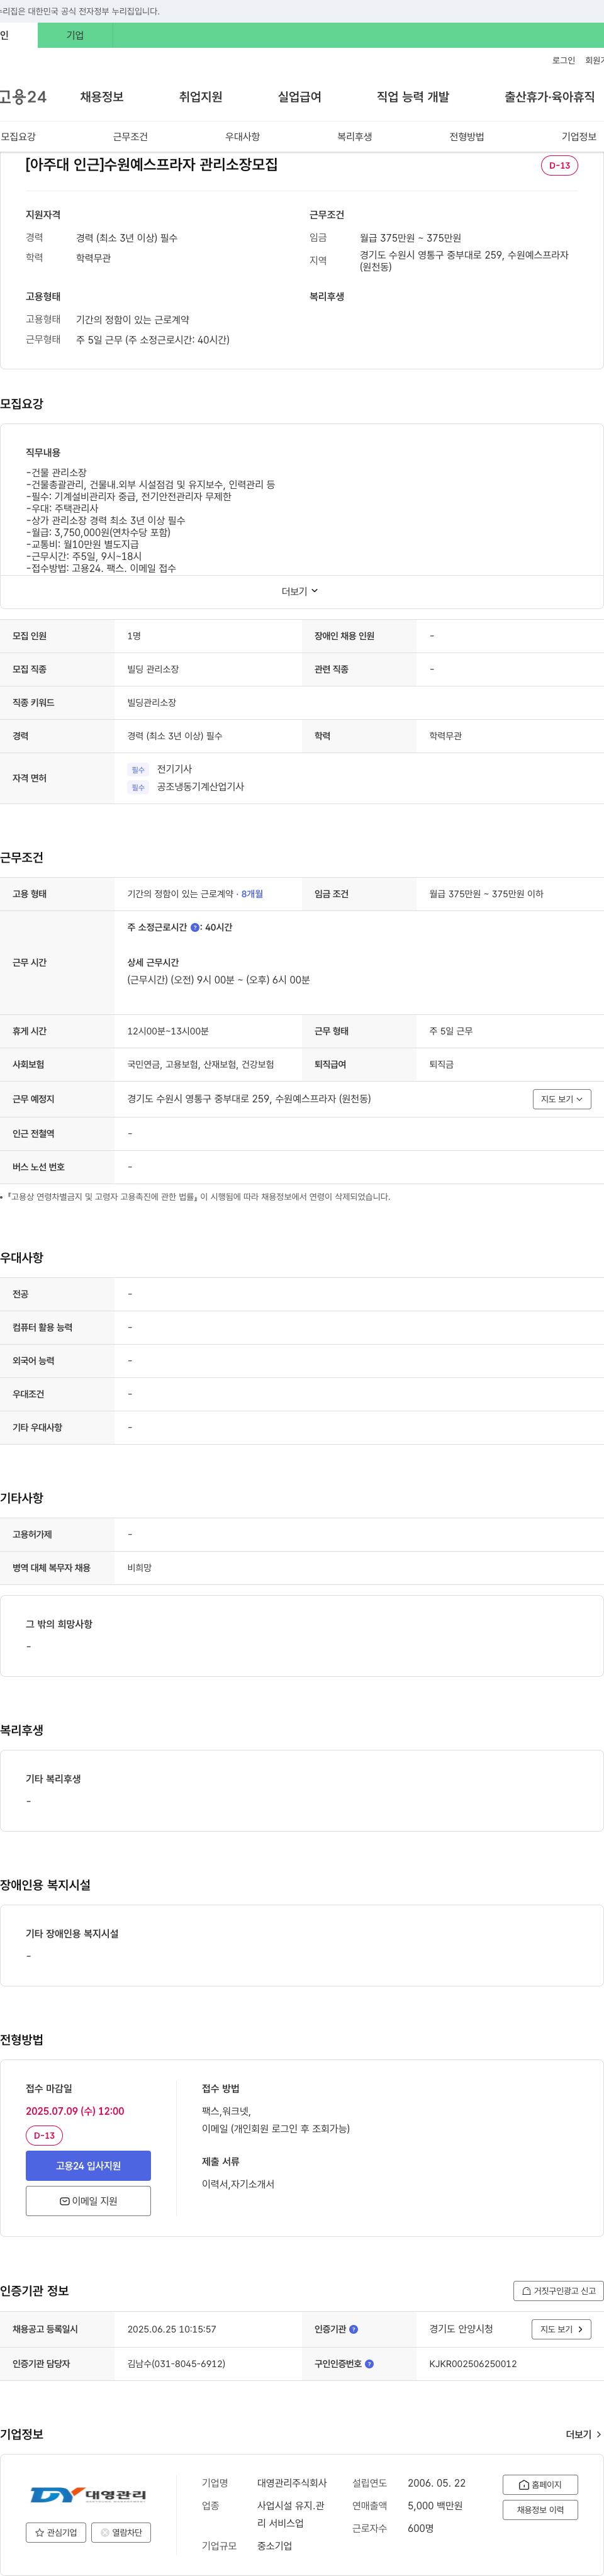This screenshot has width=604, height=2576.
Task: Open 더보기 link in 기업정보
Action: pyautogui.click(x=583, y=2434)
